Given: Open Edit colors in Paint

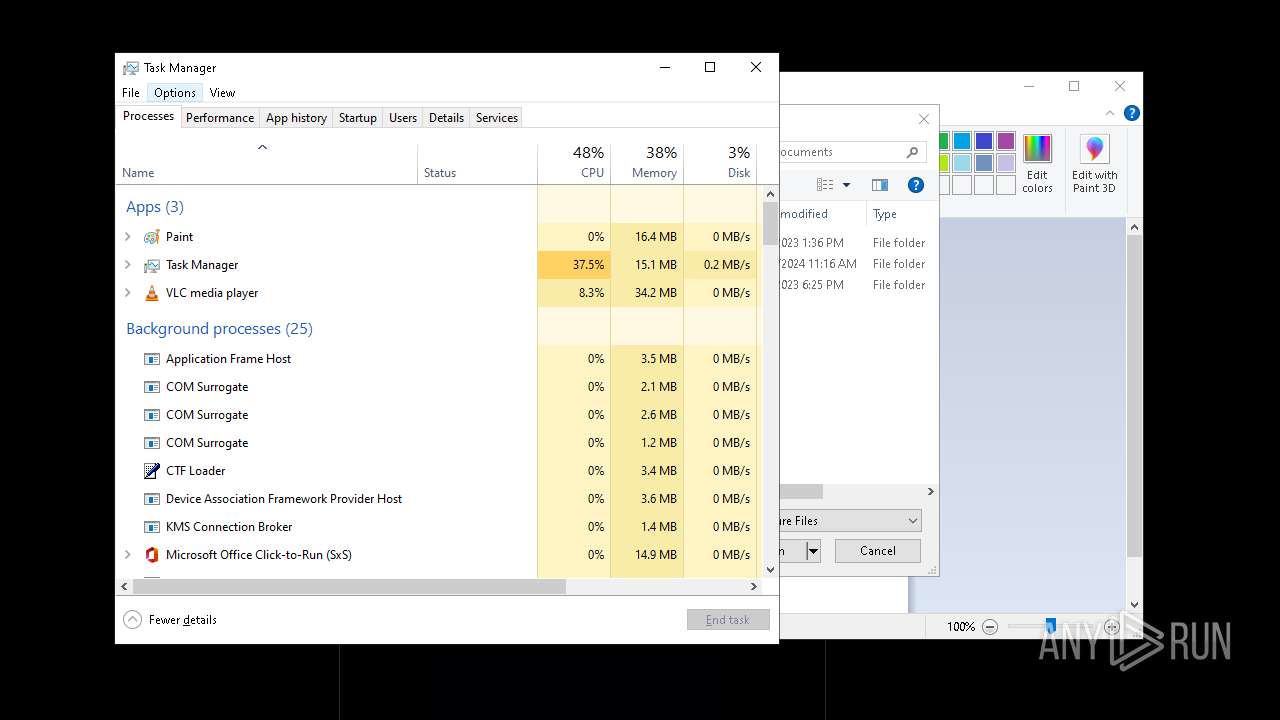Looking at the screenshot, I should pyautogui.click(x=1037, y=163).
